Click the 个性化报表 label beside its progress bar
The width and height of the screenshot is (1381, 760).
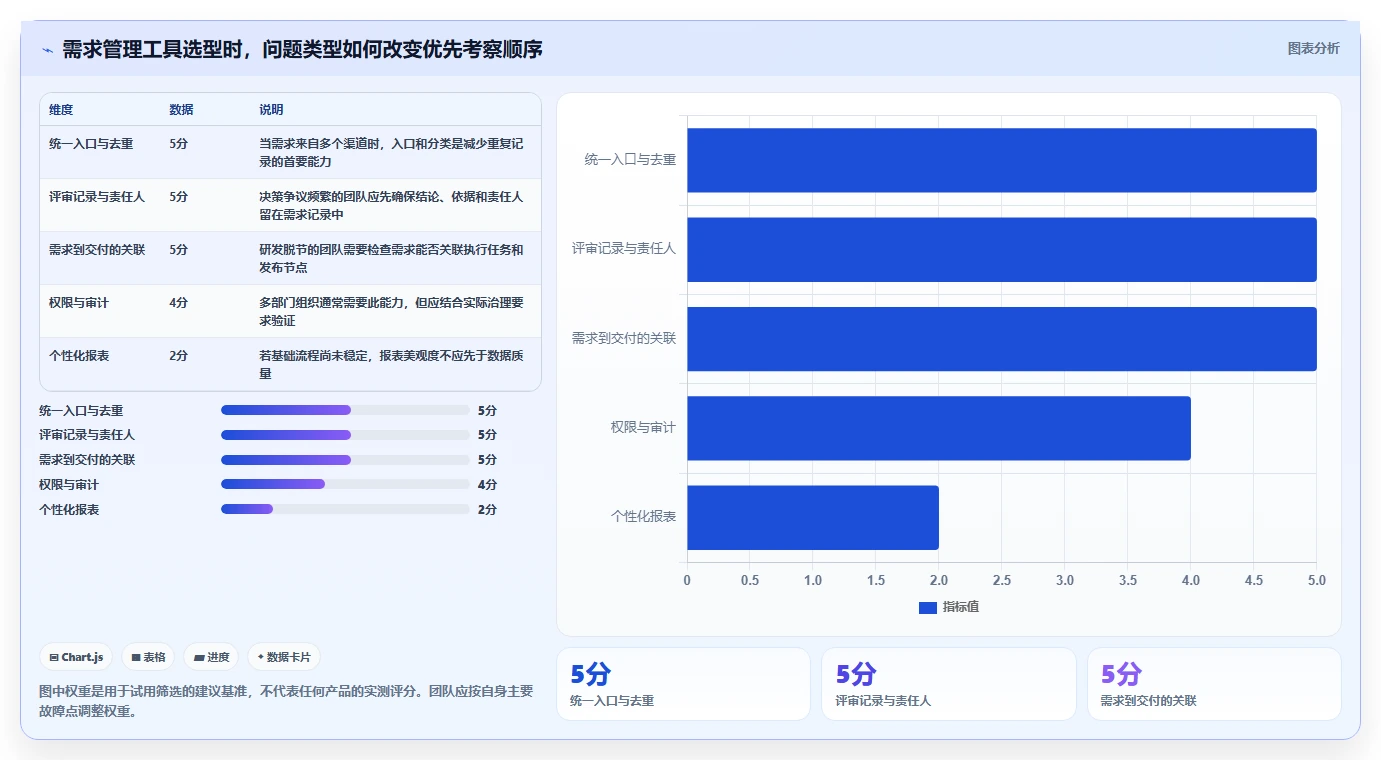(x=69, y=509)
